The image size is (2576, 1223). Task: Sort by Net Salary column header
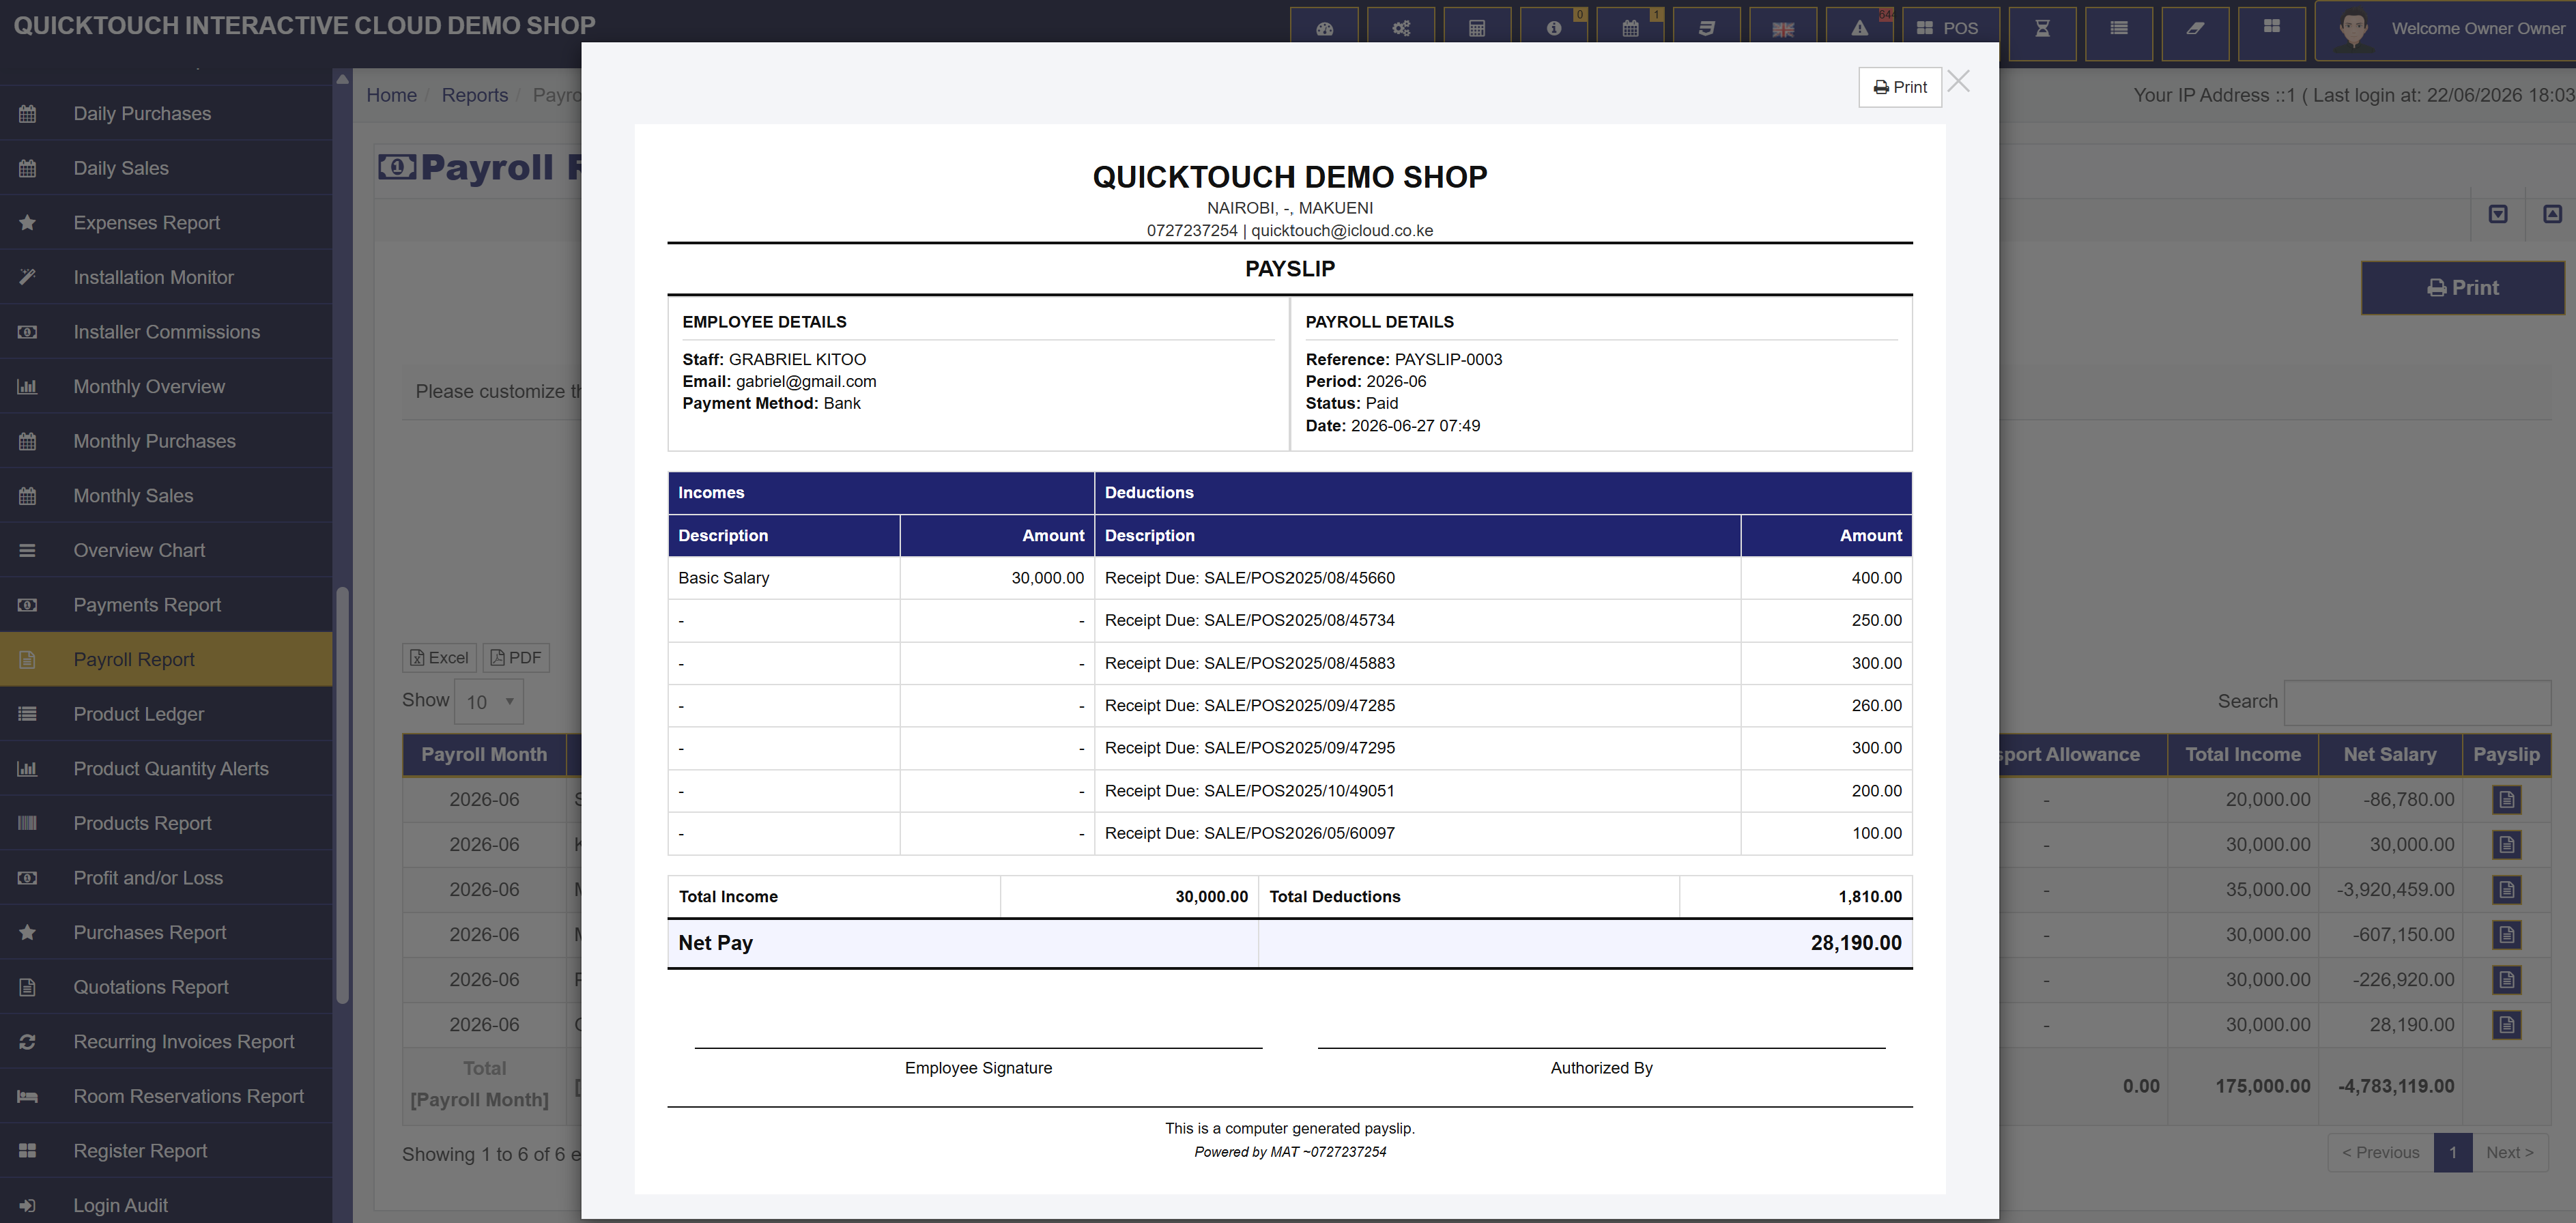click(2389, 755)
